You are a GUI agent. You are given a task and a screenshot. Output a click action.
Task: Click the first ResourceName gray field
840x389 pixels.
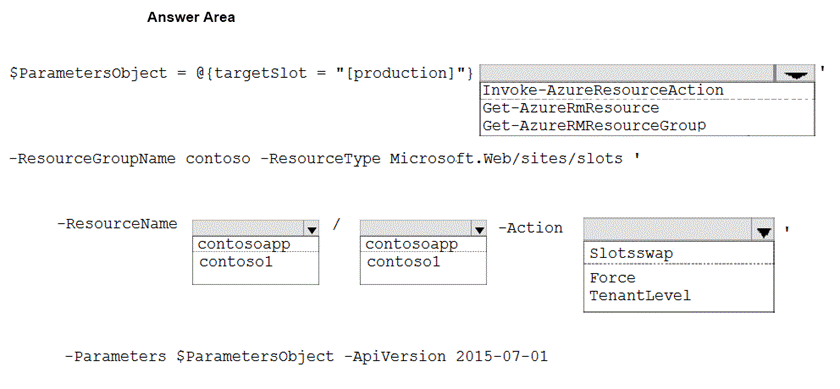pos(248,228)
